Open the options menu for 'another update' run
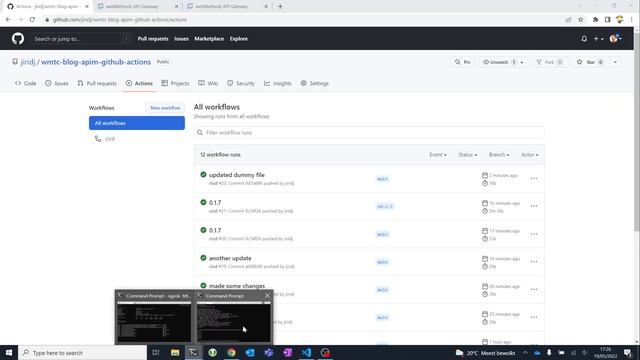This screenshot has width=640, height=360. point(534,262)
